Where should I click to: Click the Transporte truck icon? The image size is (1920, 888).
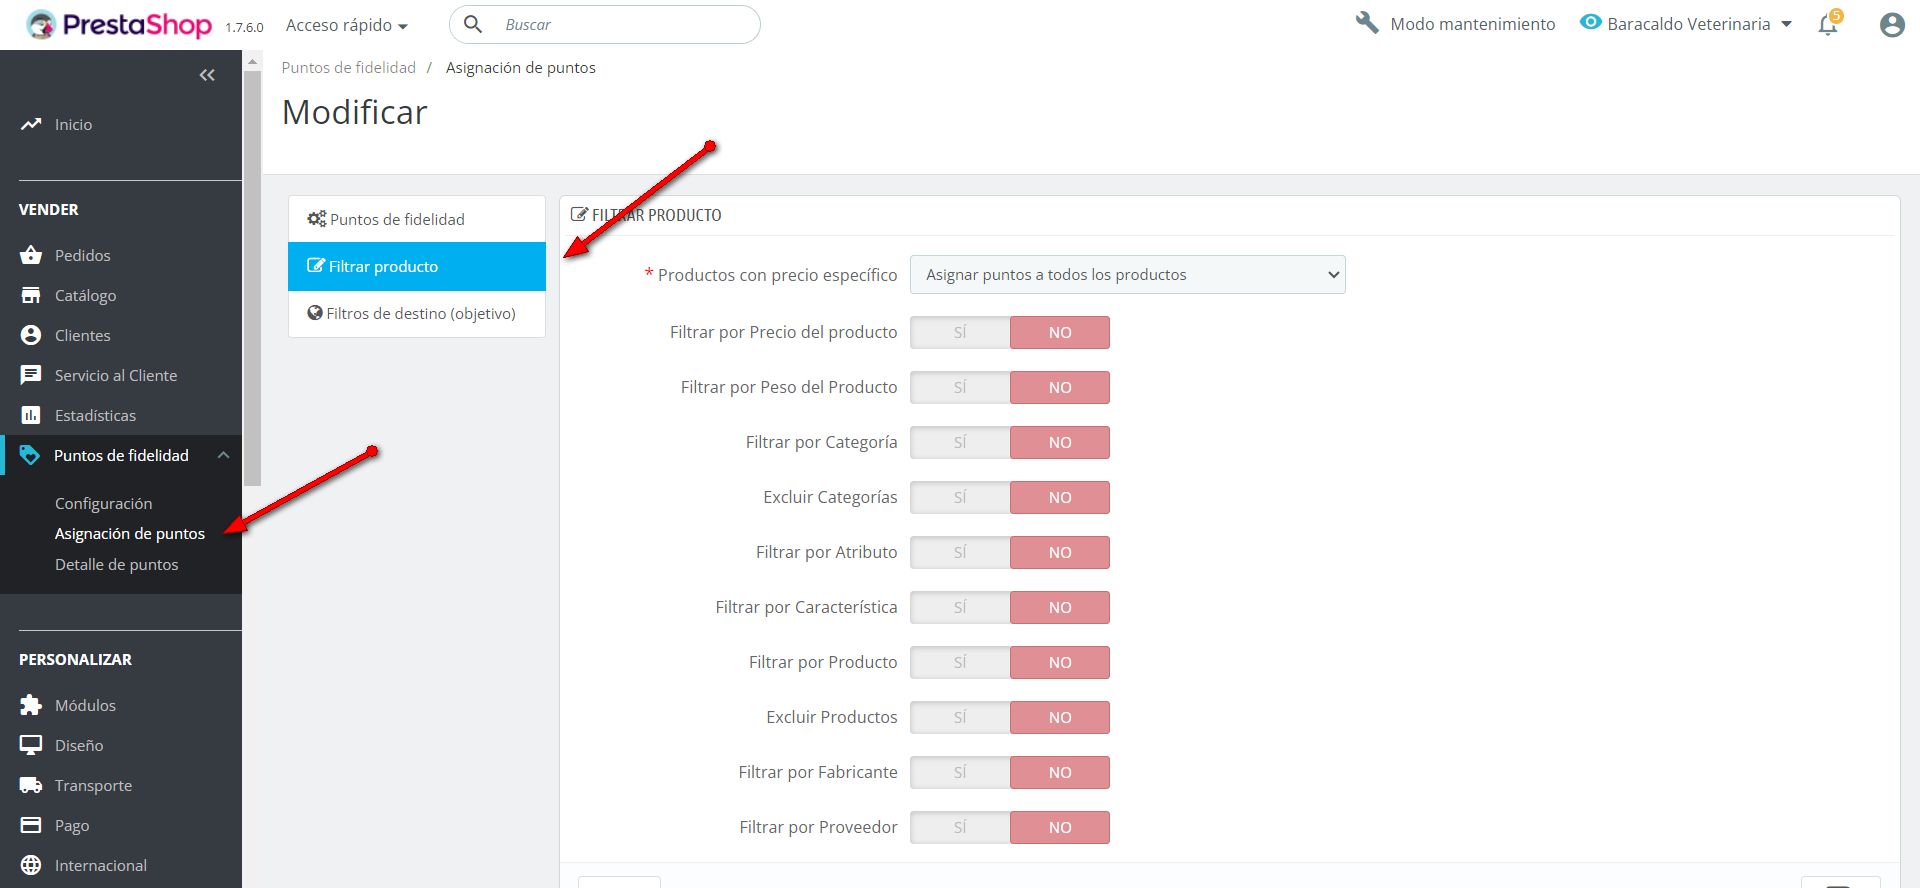tap(31, 785)
